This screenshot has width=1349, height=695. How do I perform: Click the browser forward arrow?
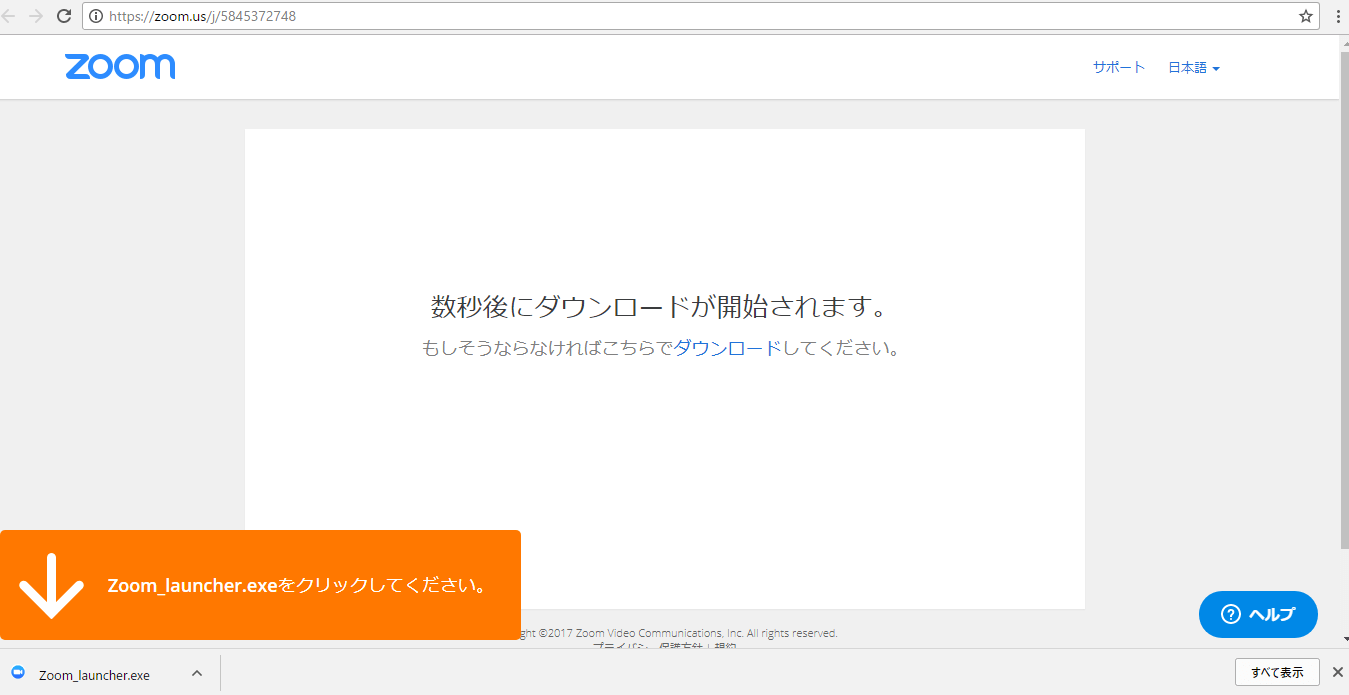(36, 16)
